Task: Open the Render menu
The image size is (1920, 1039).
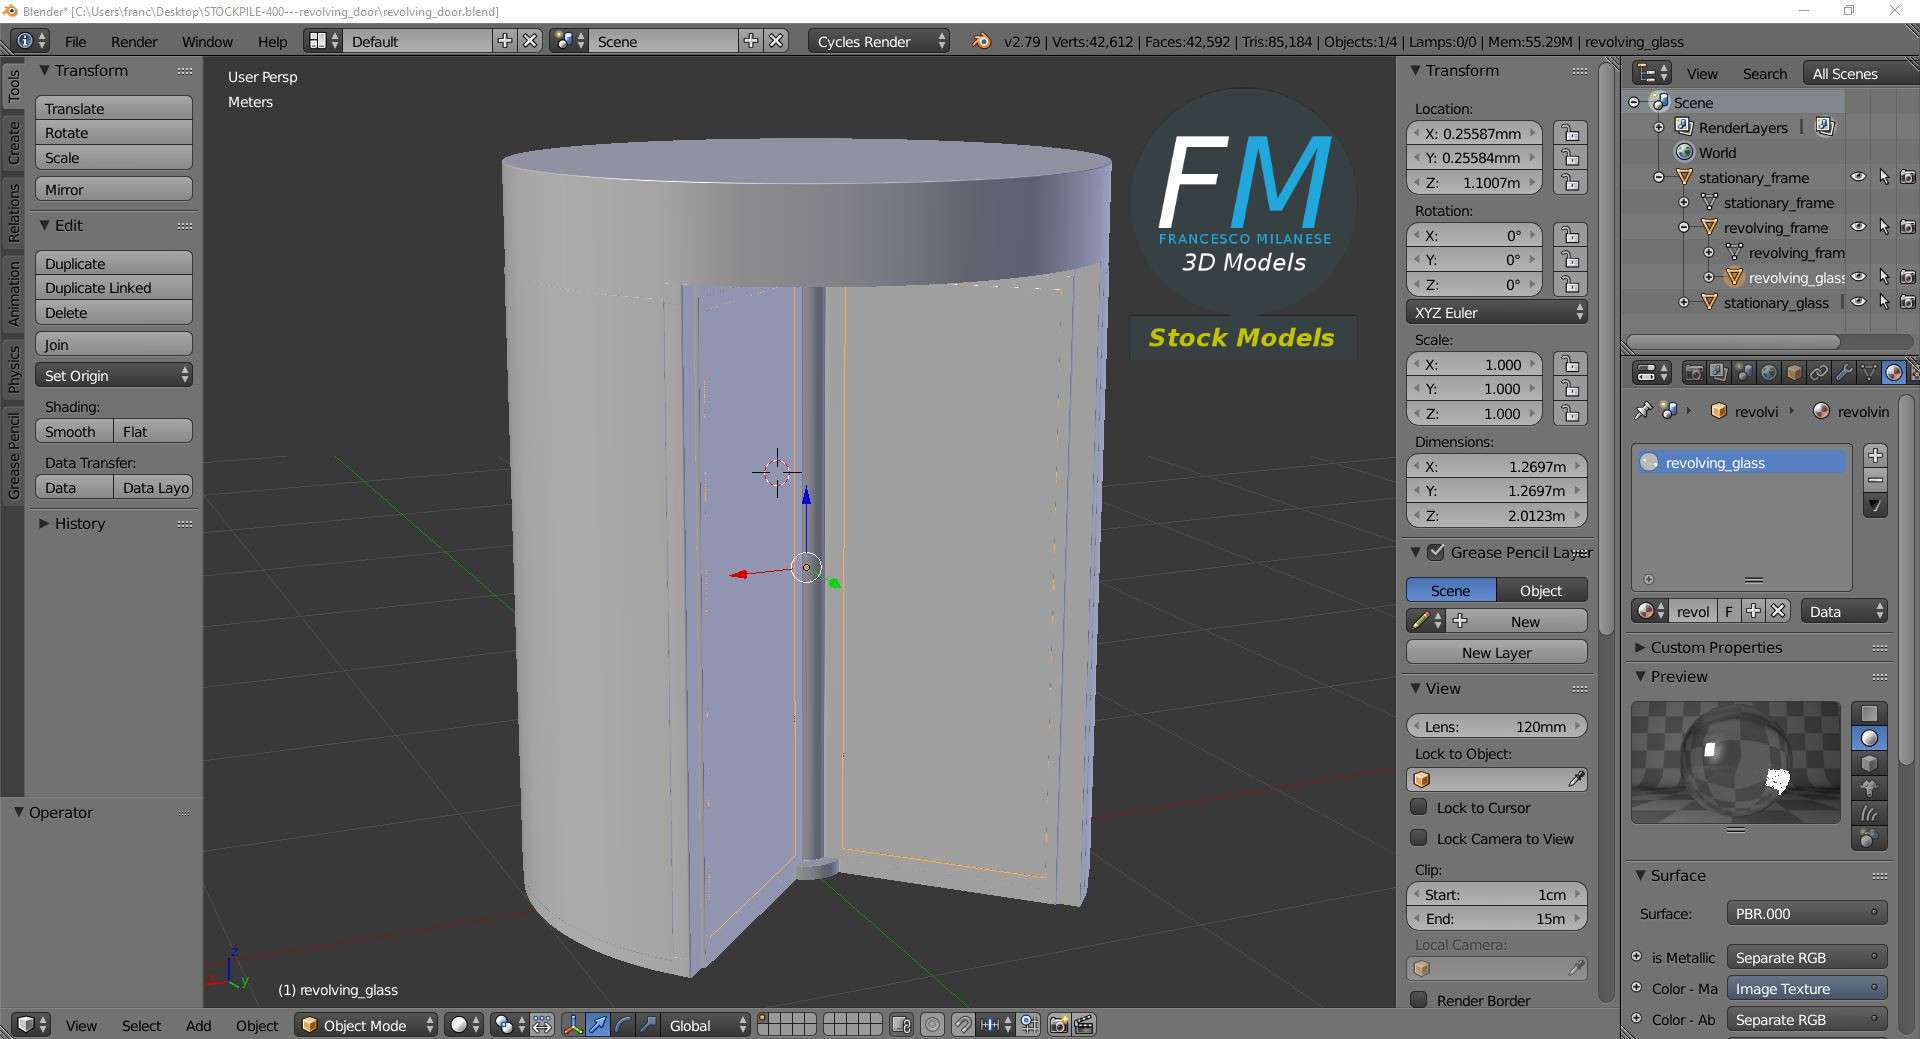Action: click(134, 41)
